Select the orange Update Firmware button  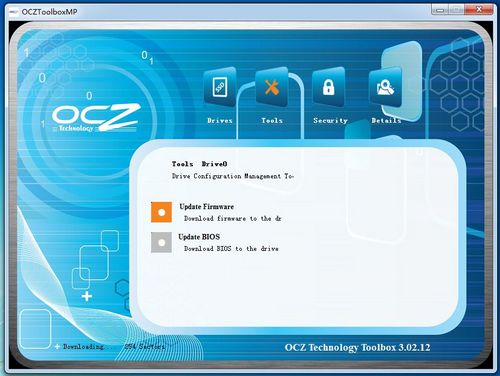161,212
